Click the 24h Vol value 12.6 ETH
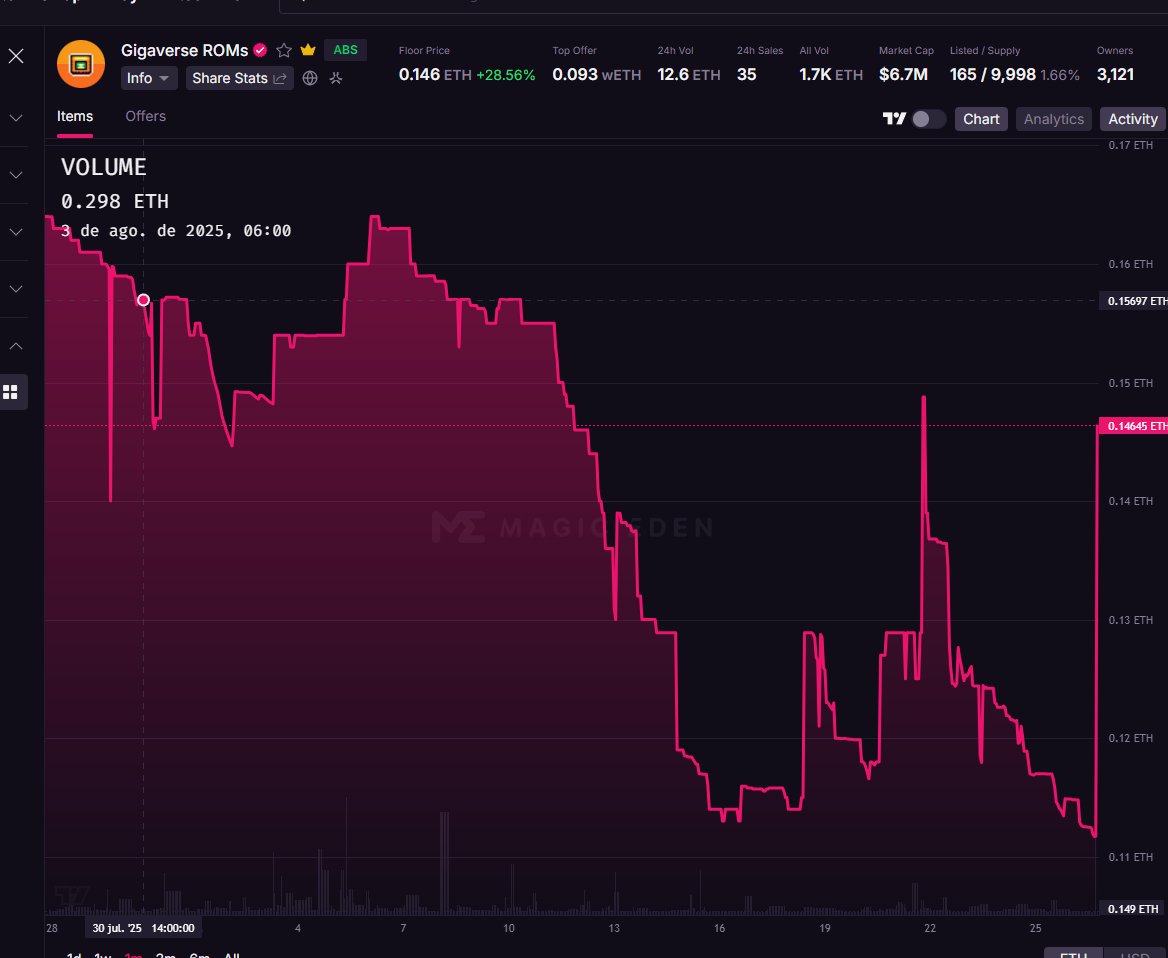The image size is (1168, 958). click(688, 74)
